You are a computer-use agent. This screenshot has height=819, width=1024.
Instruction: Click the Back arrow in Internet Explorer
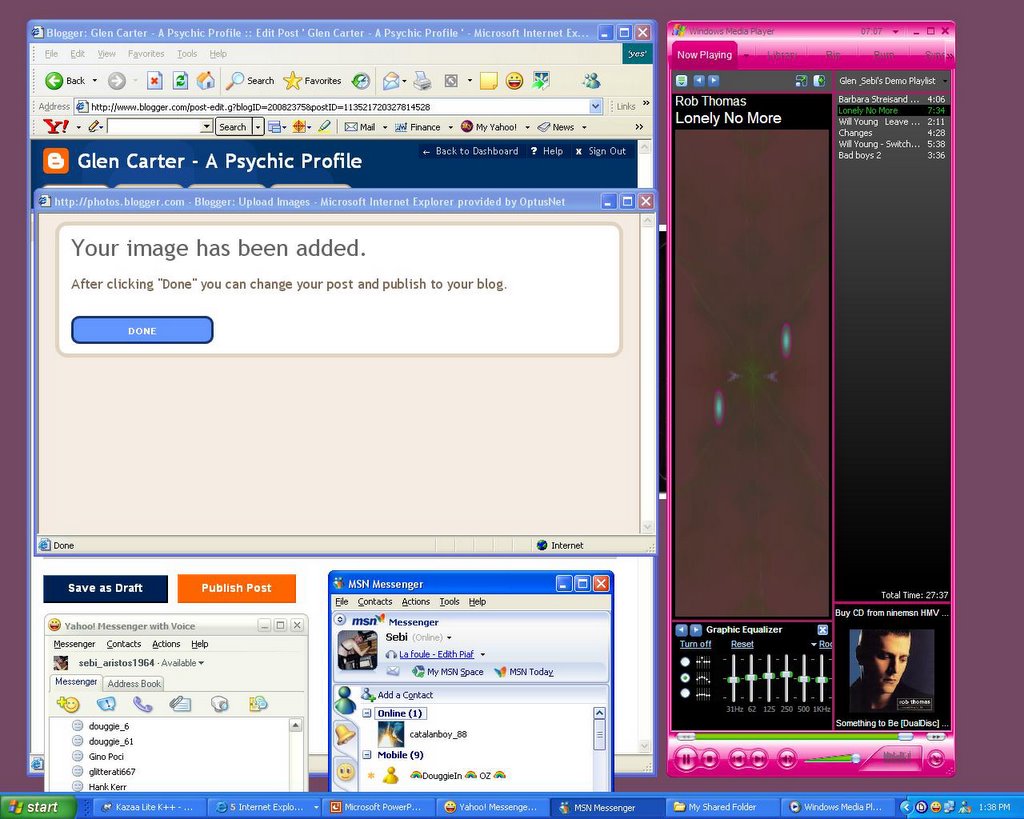point(54,80)
